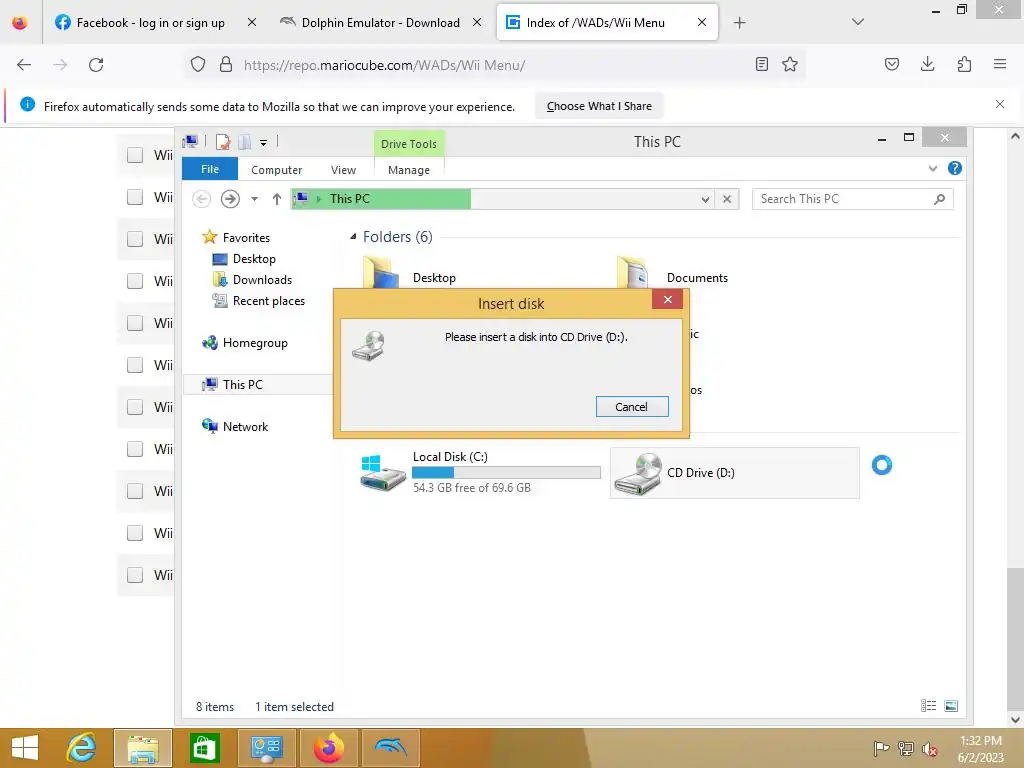Open Firefox hamburger application menu
The height and width of the screenshot is (768, 1024).
click(x=1000, y=64)
